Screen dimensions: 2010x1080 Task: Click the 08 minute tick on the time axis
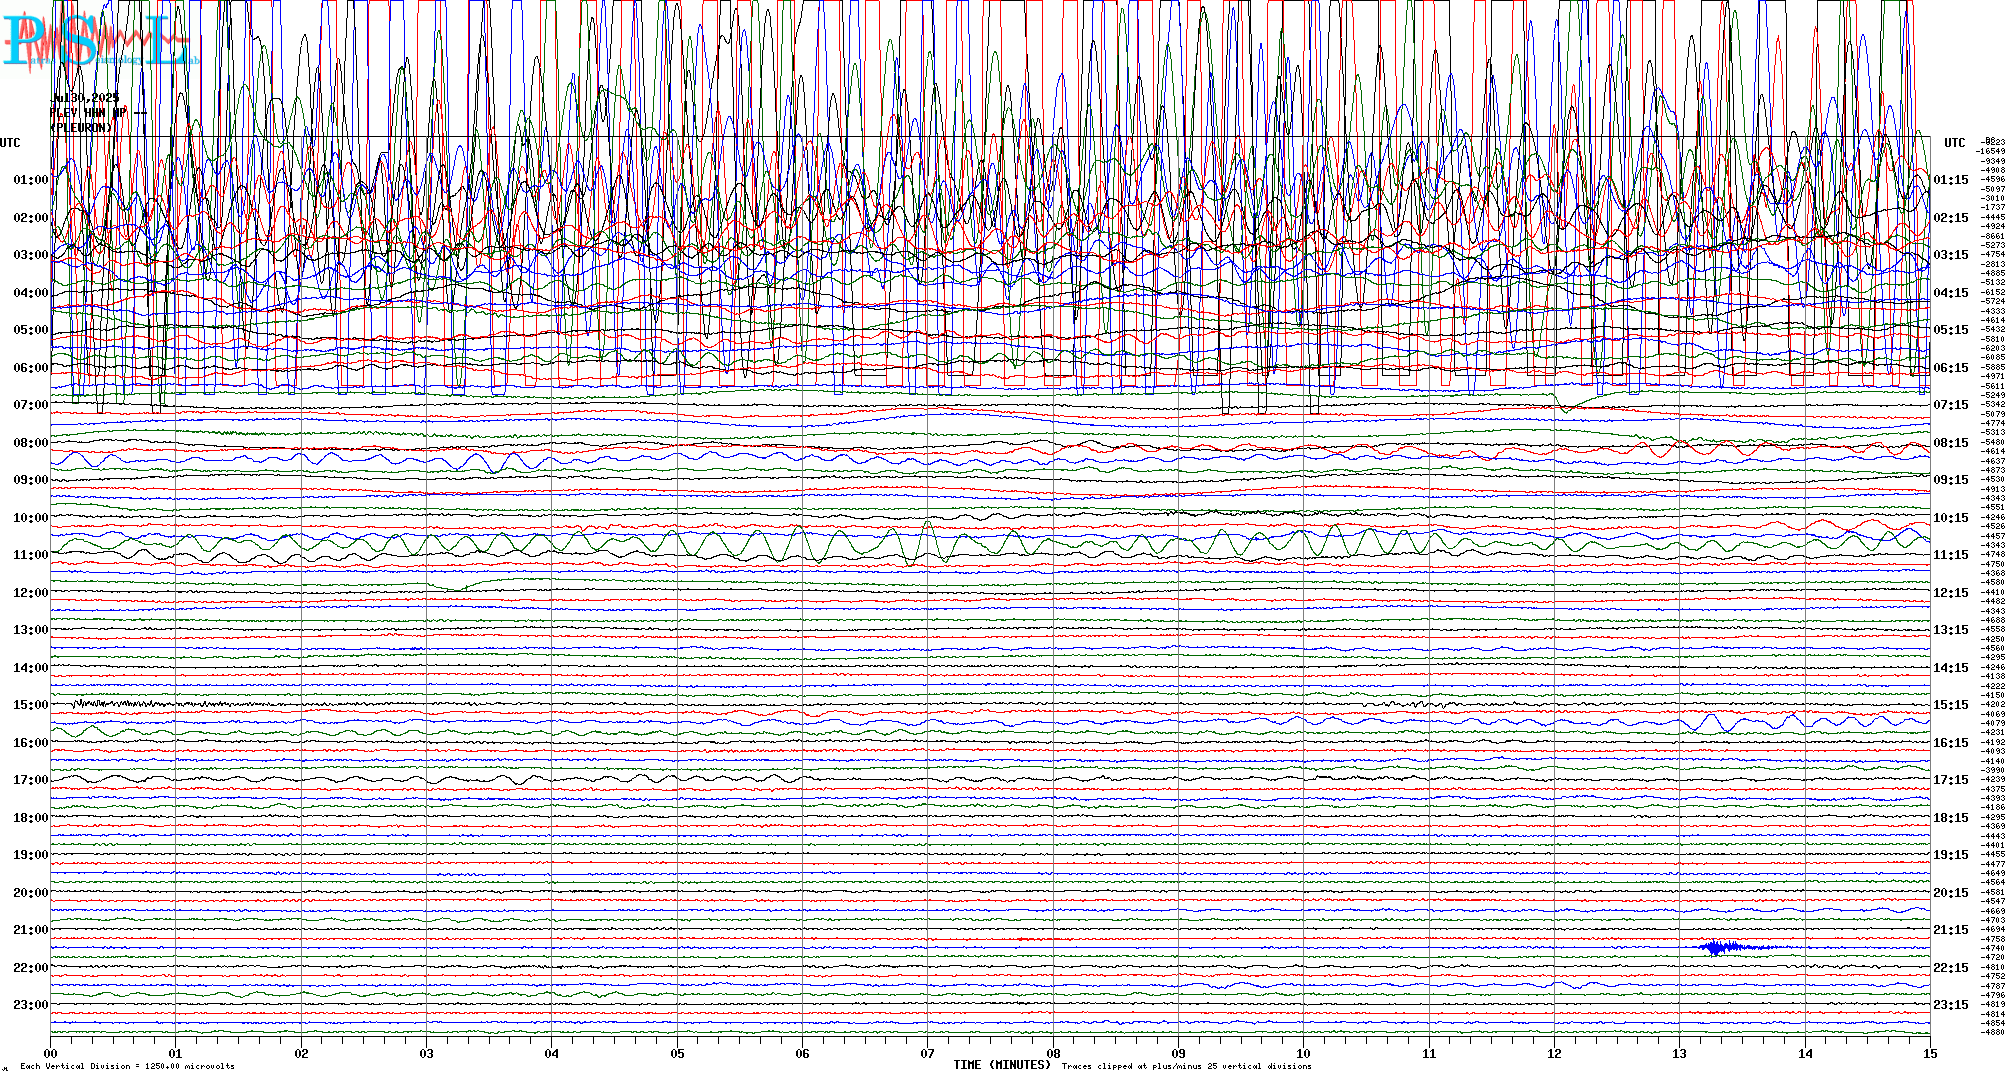1053,1053
